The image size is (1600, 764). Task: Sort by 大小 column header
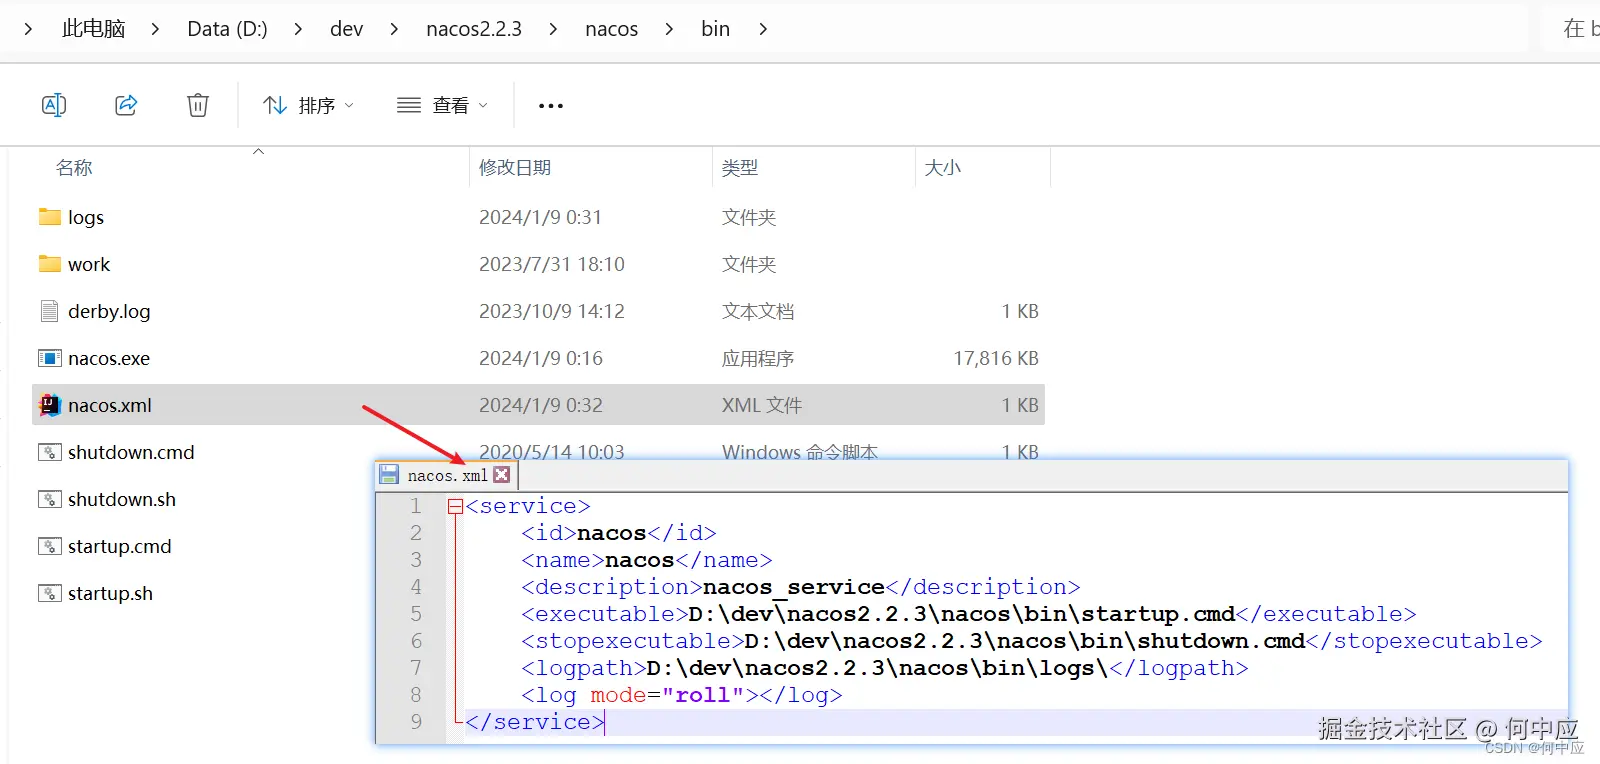point(943,168)
